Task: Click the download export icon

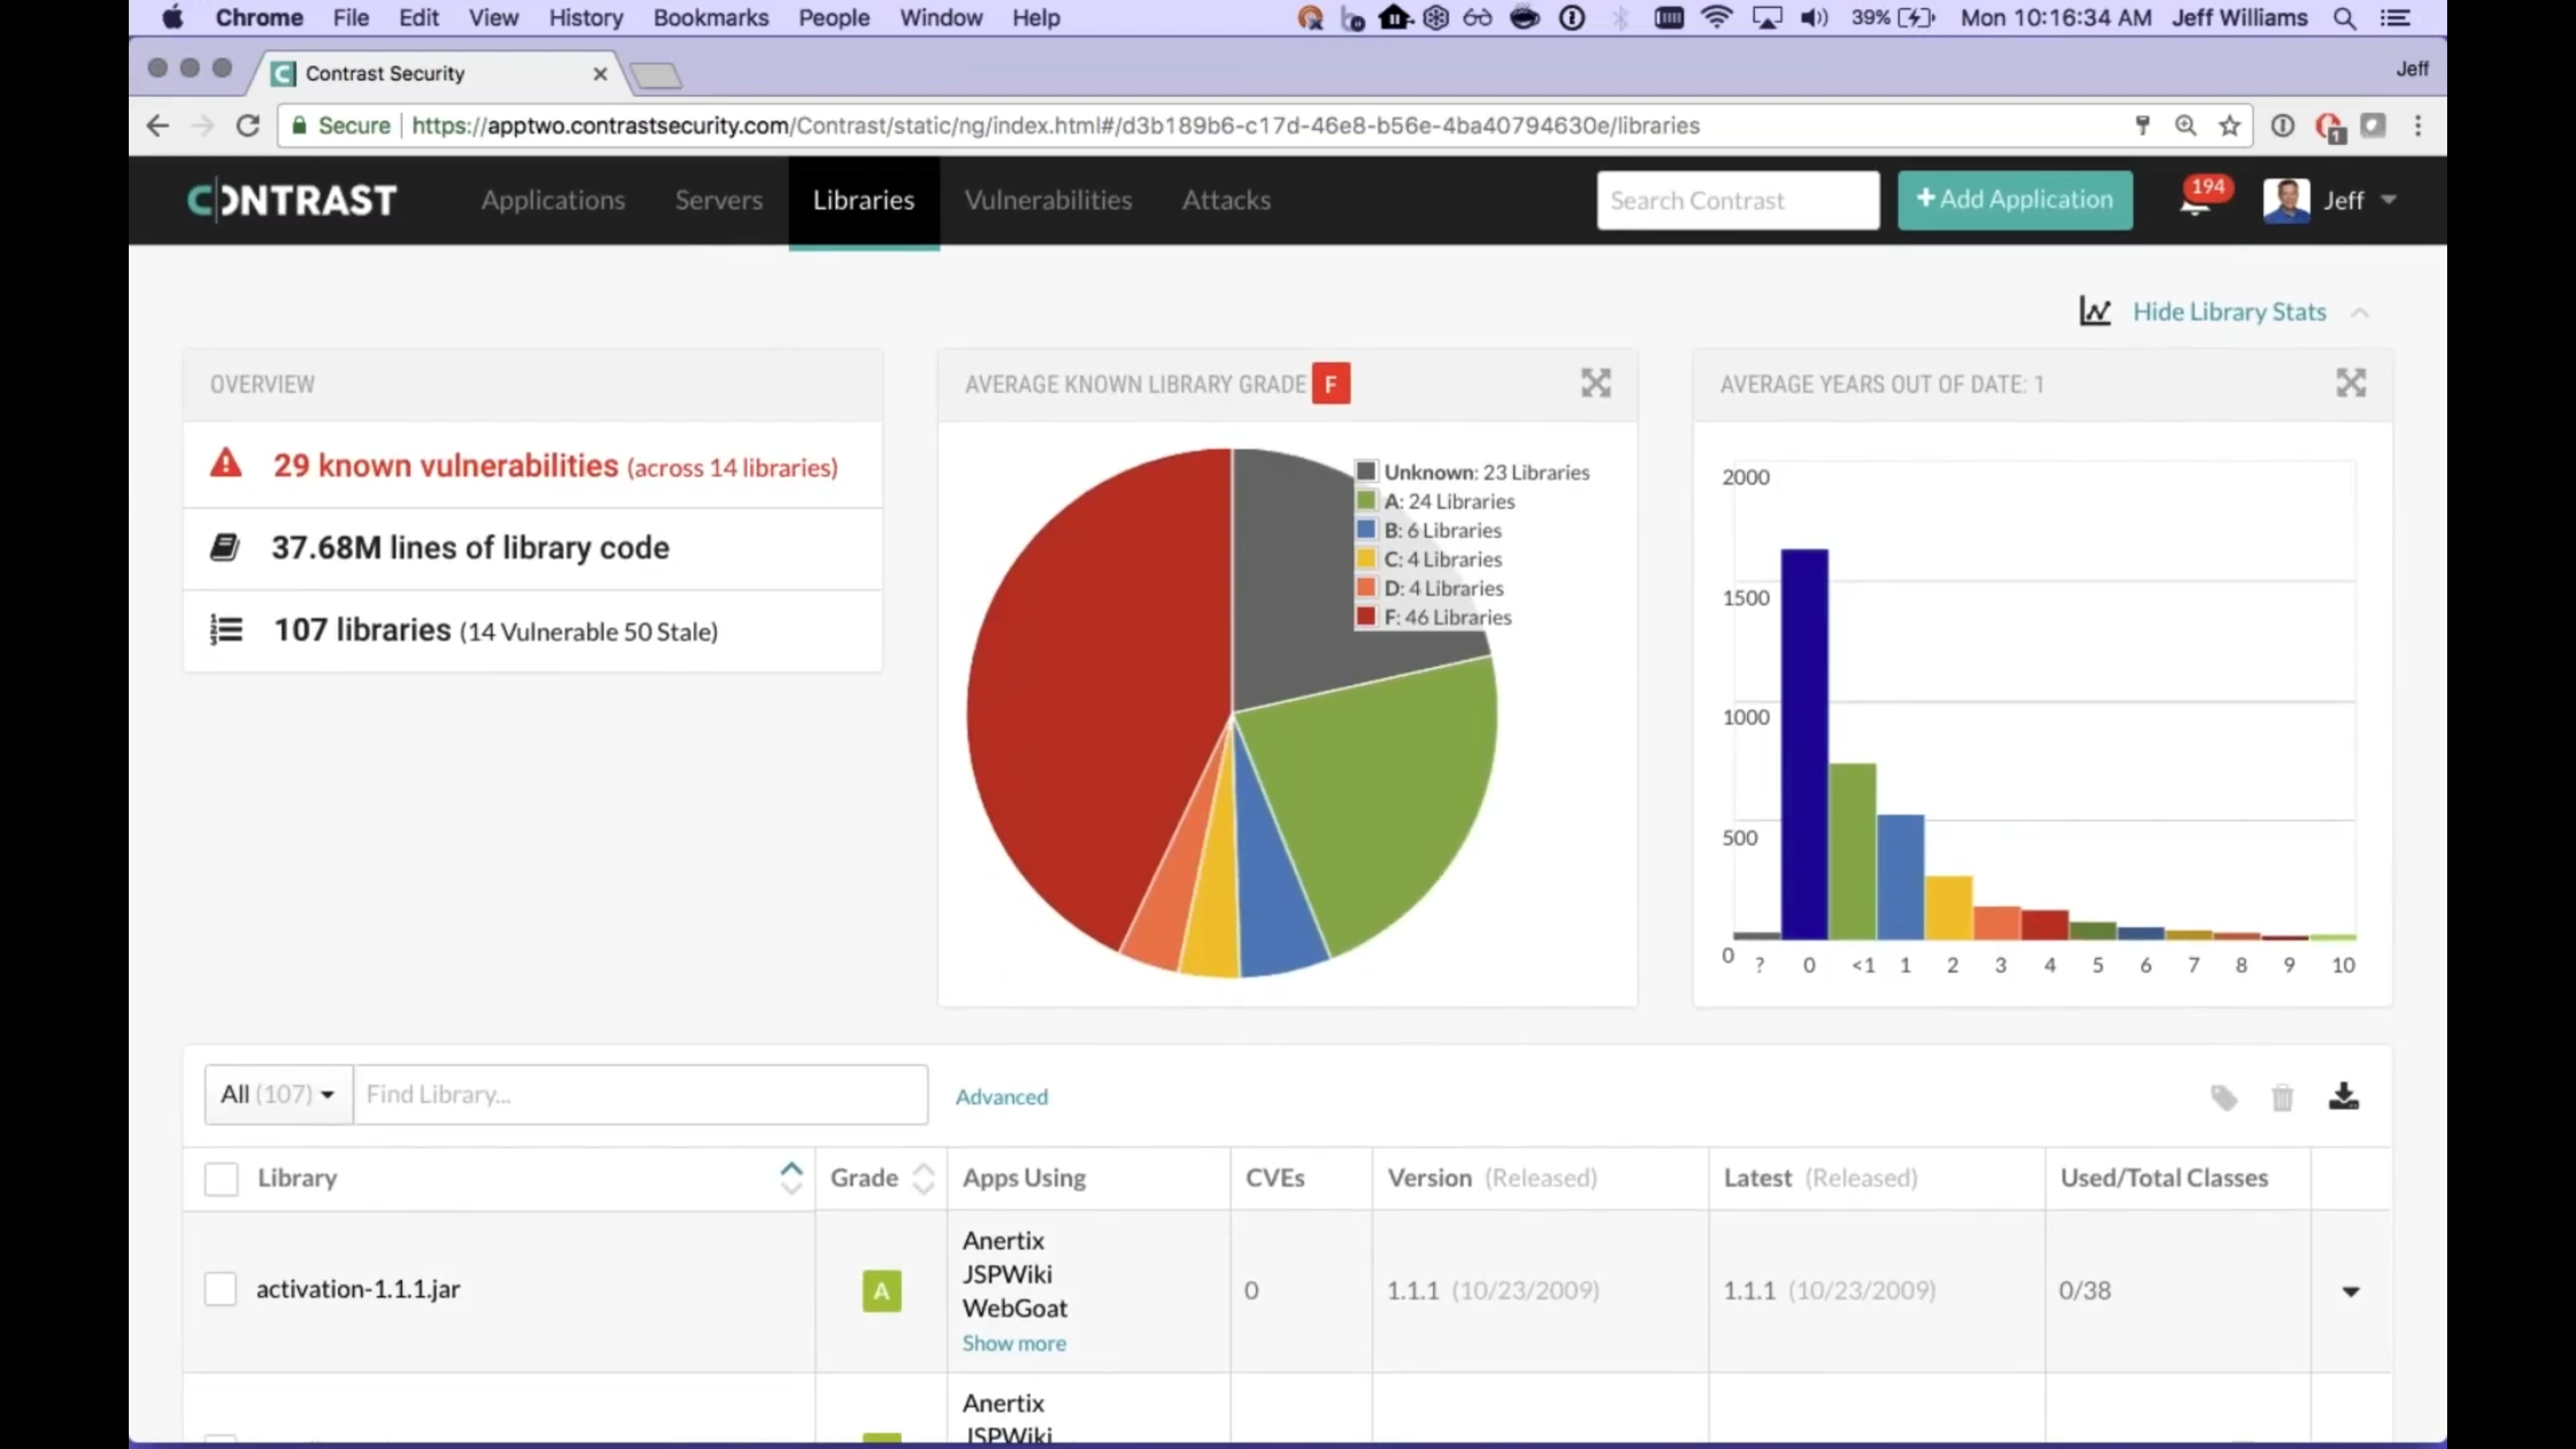Action: (x=2344, y=1096)
